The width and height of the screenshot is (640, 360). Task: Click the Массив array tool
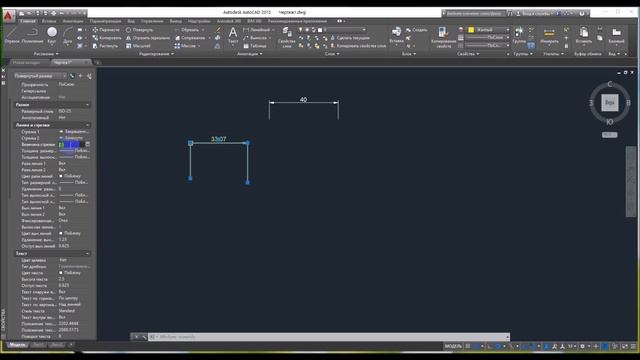(x=186, y=46)
